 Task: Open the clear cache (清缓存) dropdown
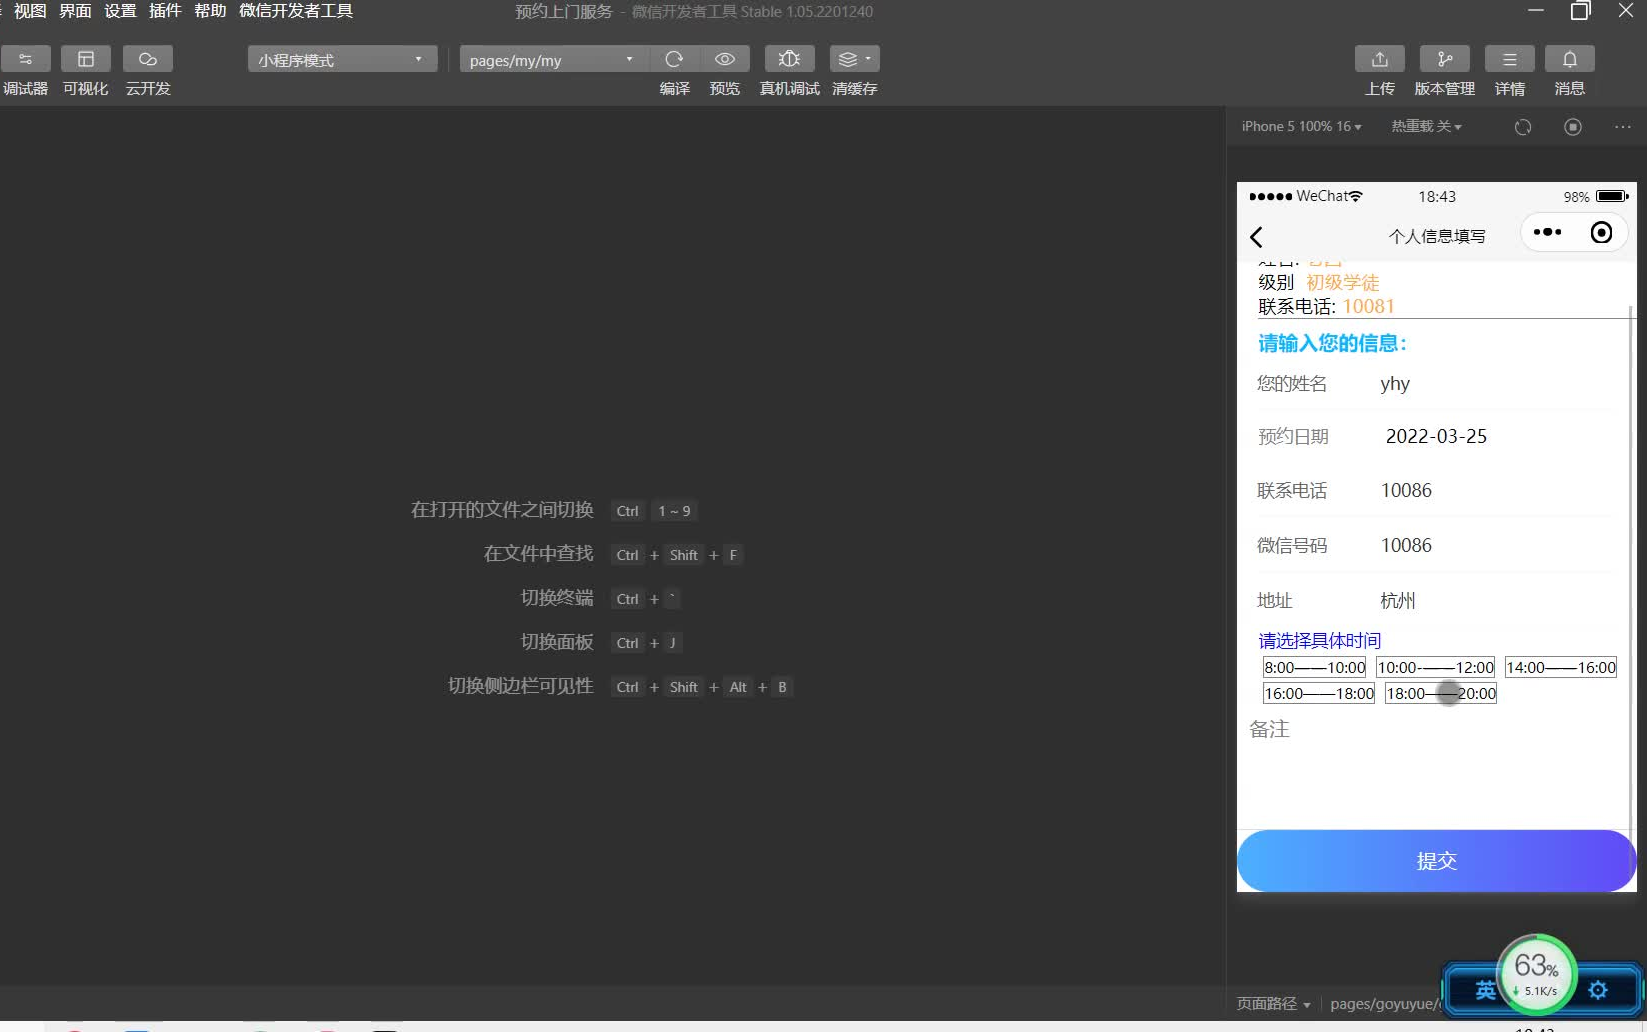click(854, 59)
